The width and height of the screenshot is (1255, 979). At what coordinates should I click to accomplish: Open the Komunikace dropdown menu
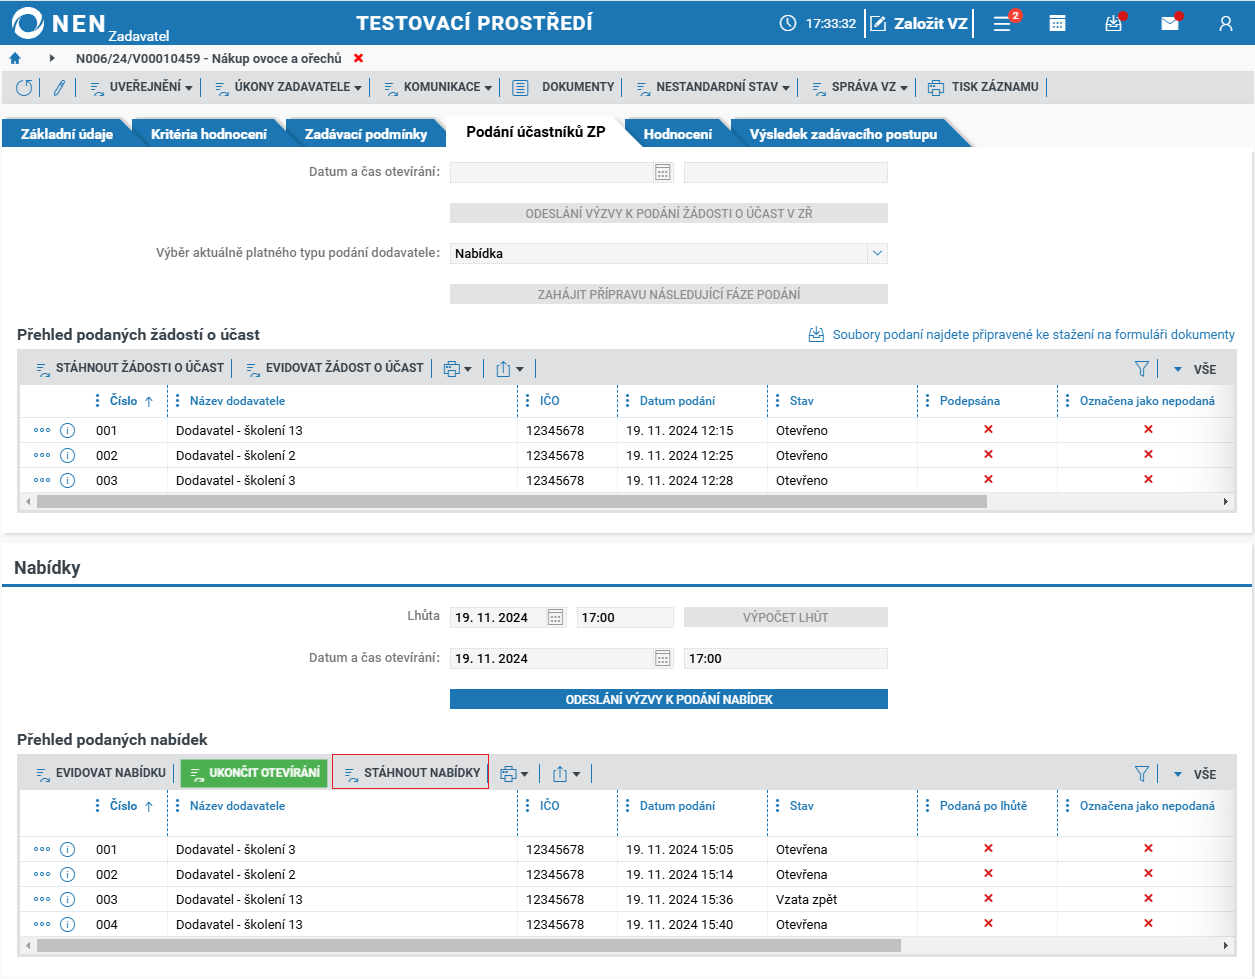pos(438,87)
